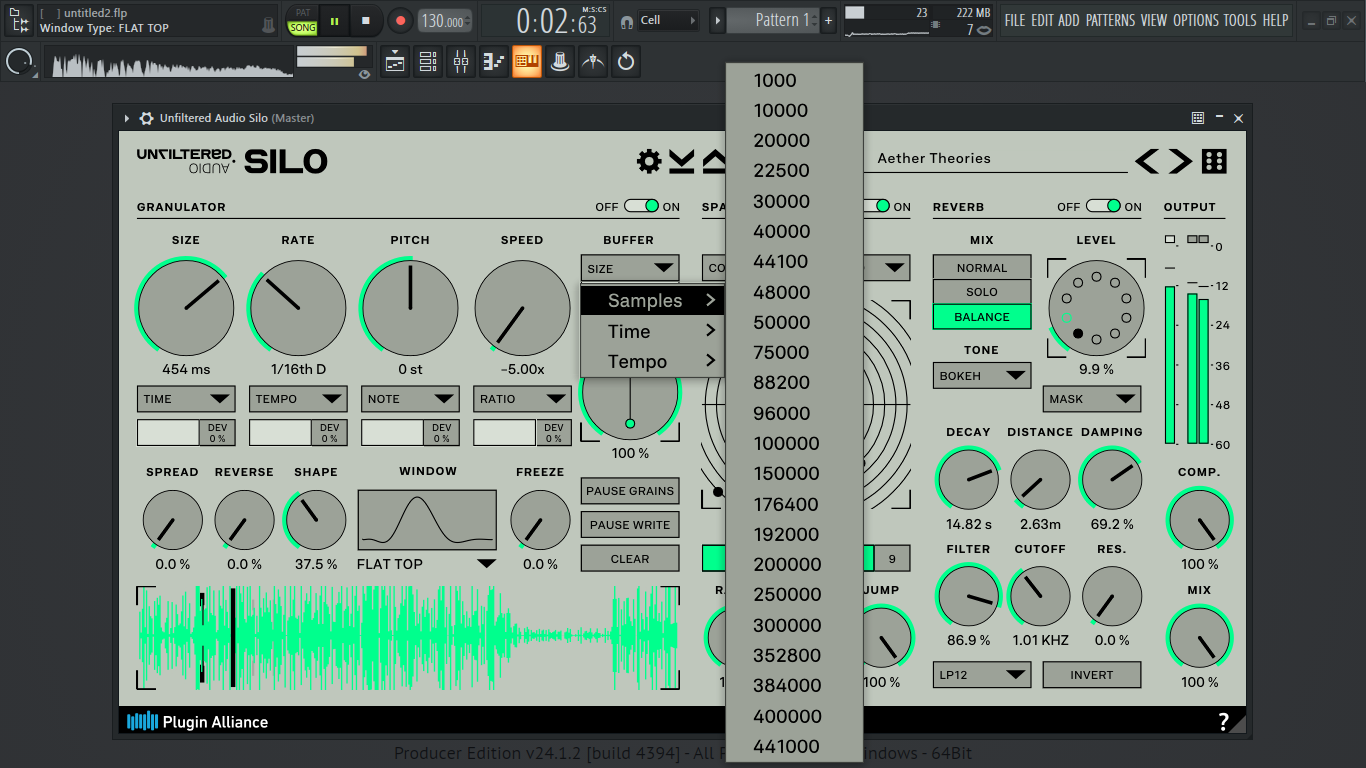Viewport: 1366px width, 768px height.
Task: Open the TEMPO dropdown under Rate
Action: tap(298, 399)
